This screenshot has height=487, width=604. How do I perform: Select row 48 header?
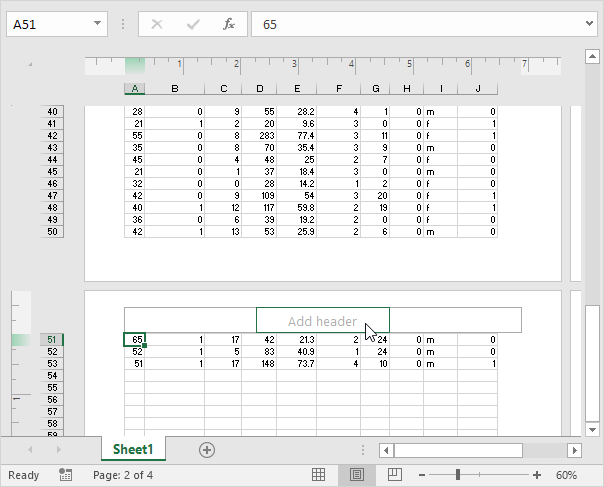[52, 208]
